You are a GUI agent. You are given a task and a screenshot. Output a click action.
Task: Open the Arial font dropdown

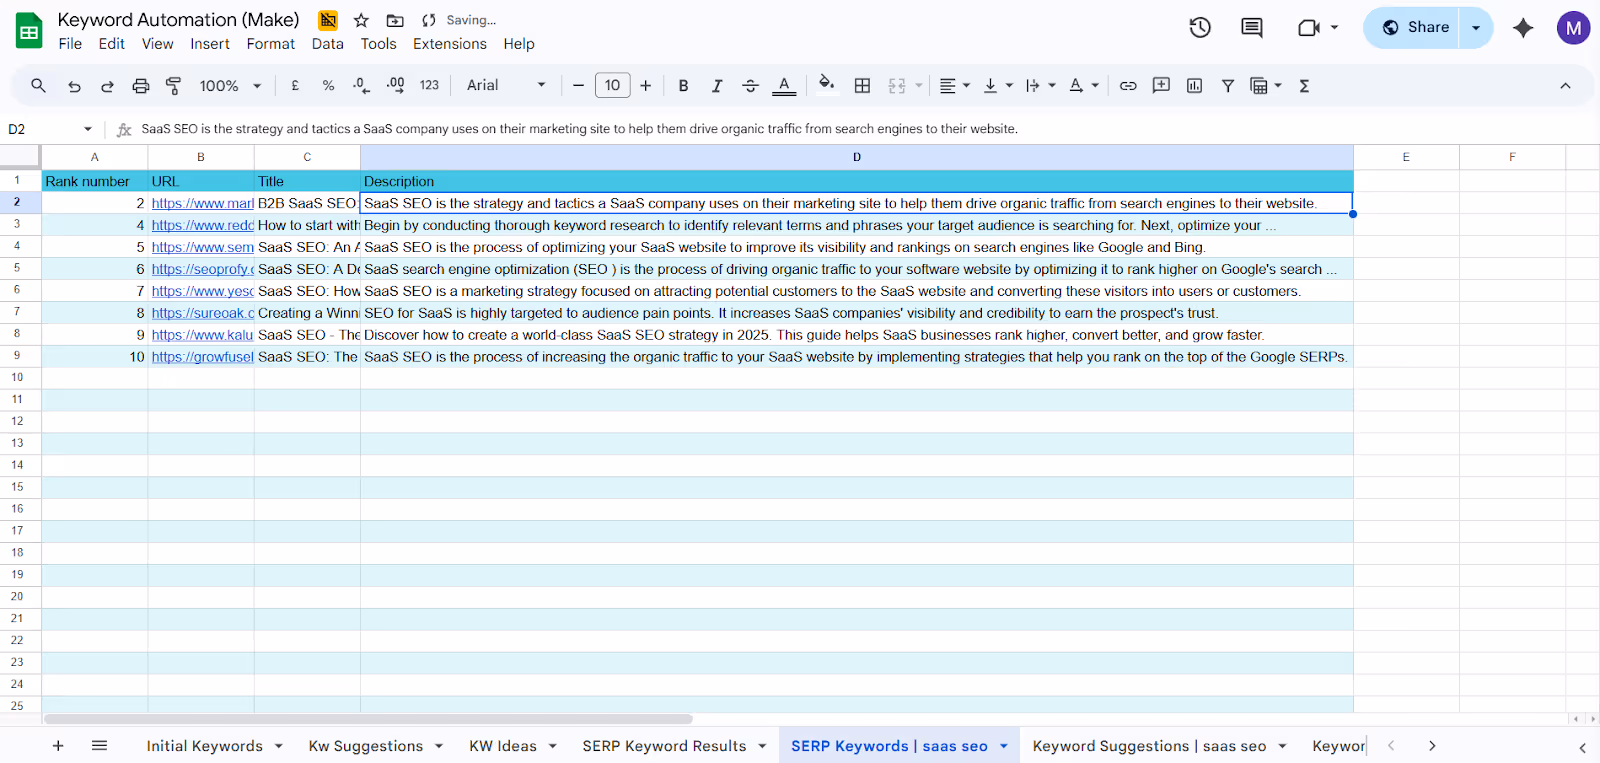(506, 86)
